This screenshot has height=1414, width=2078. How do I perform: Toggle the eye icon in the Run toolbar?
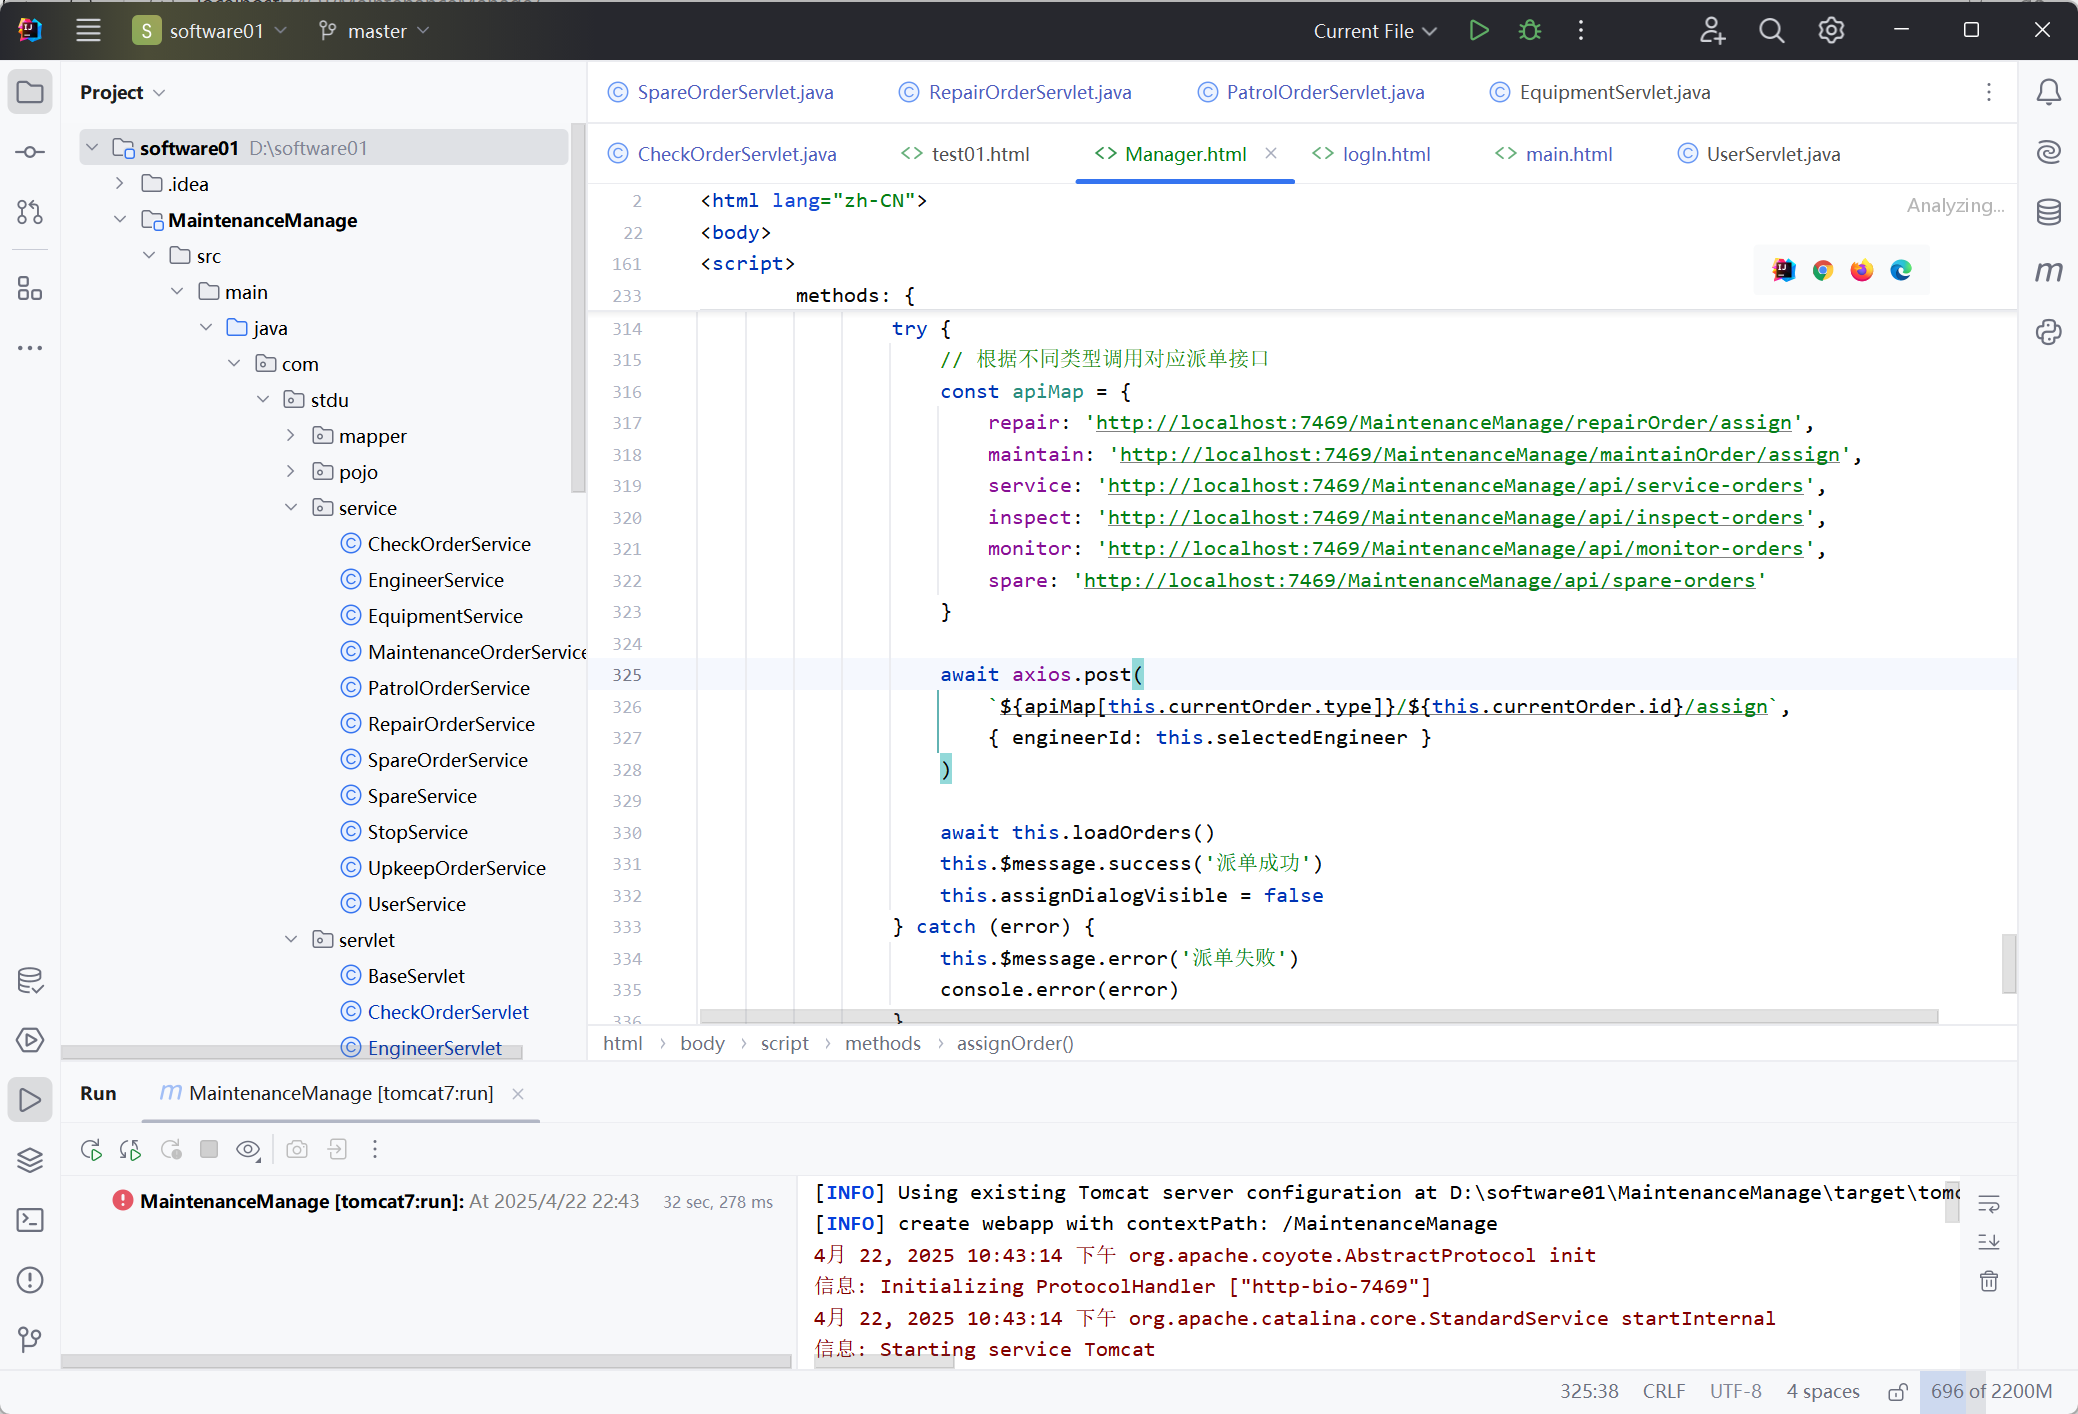[248, 1150]
